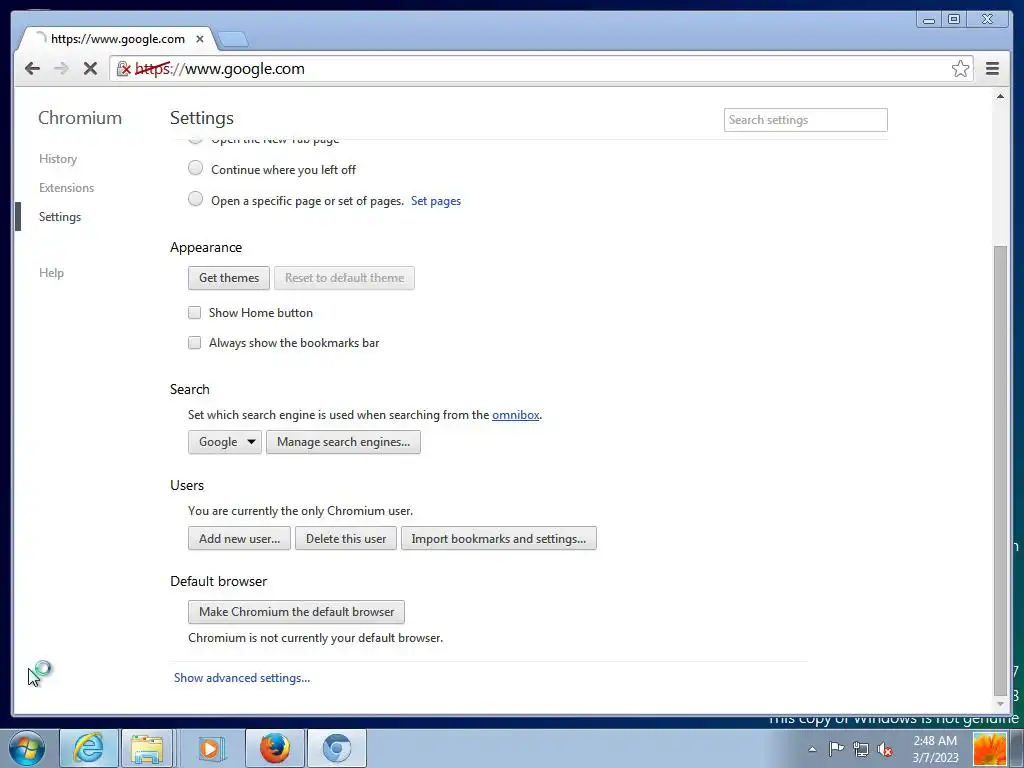This screenshot has height=768, width=1024.
Task: Open Extensions in the sidebar
Action: click(x=66, y=187)
